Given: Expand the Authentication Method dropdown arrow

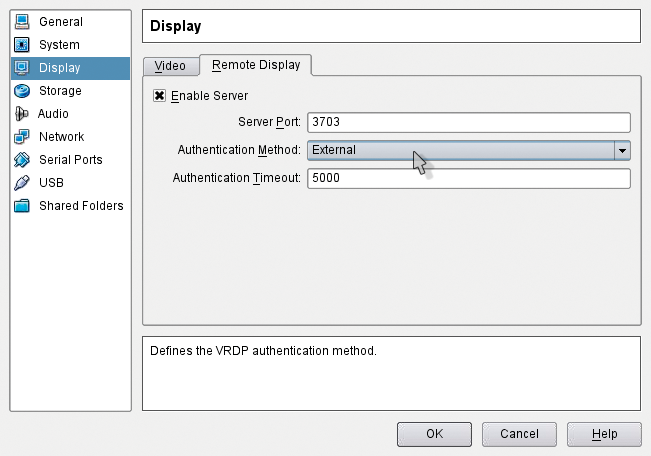Looking at the screenshot, I should tap(622, 150).
